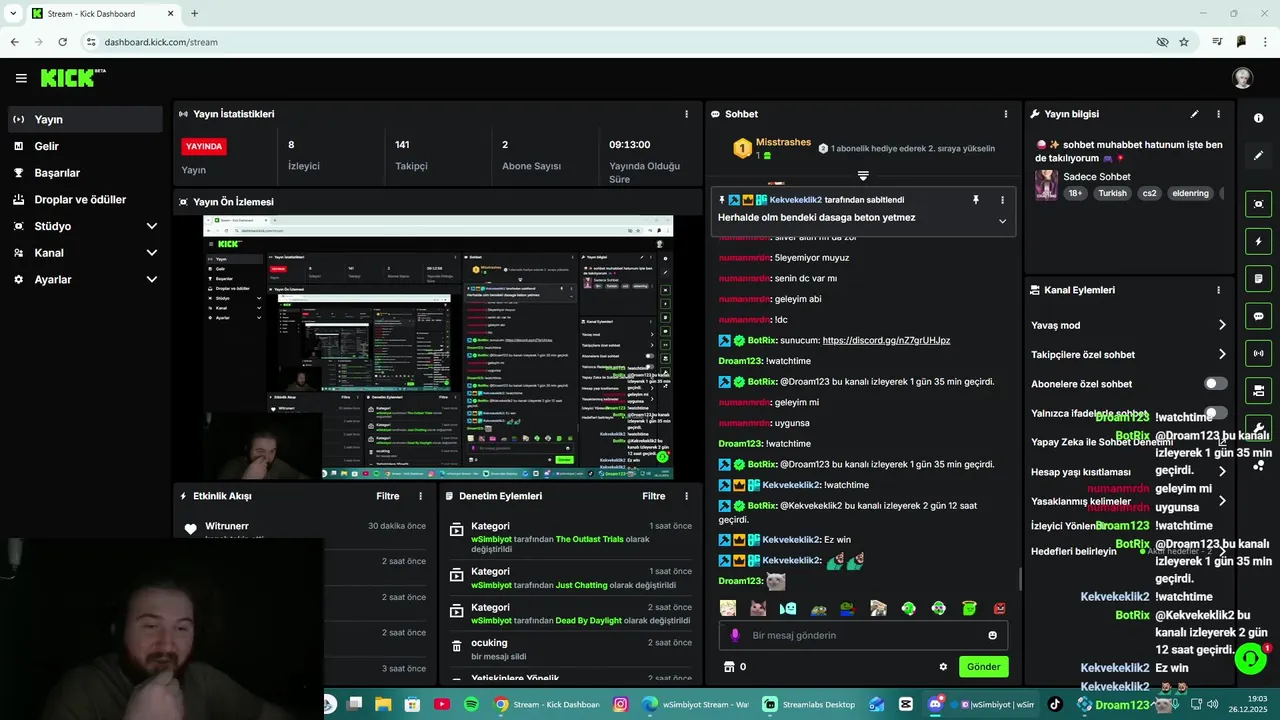This screenshot has width=1280, height=720.
Task: Open Streamlabs Desktop from taskbar
Action: coord(809,704)
